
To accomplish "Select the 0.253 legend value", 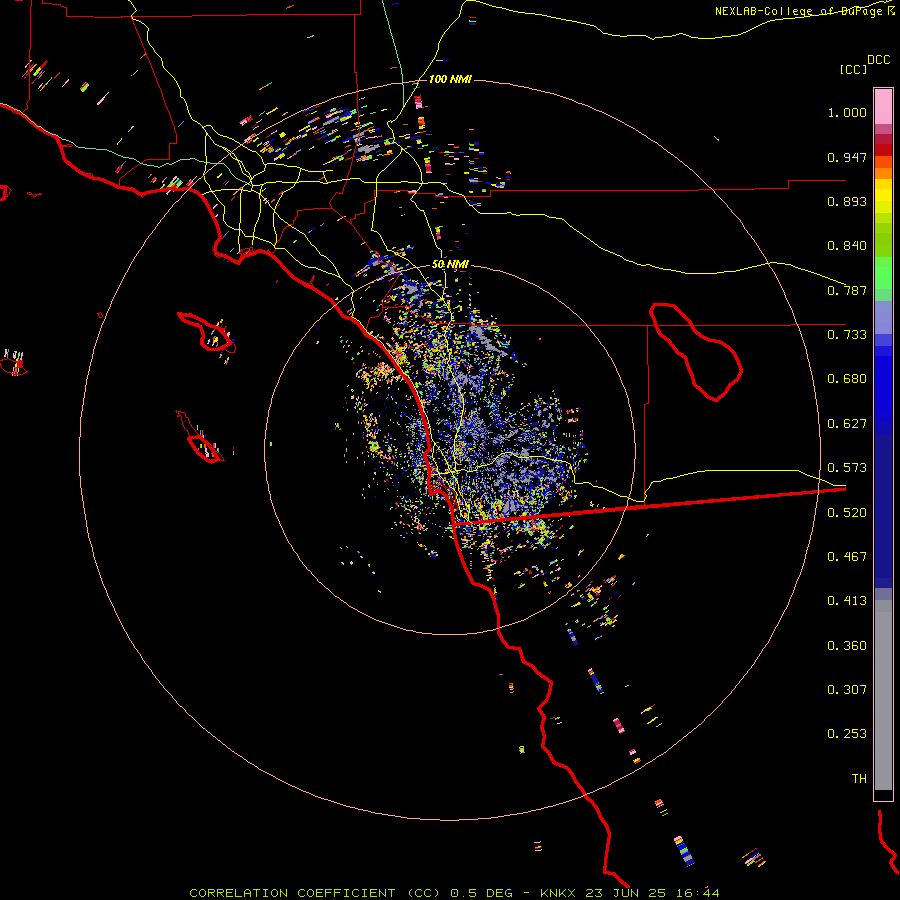I will click(x=847, y=734).
